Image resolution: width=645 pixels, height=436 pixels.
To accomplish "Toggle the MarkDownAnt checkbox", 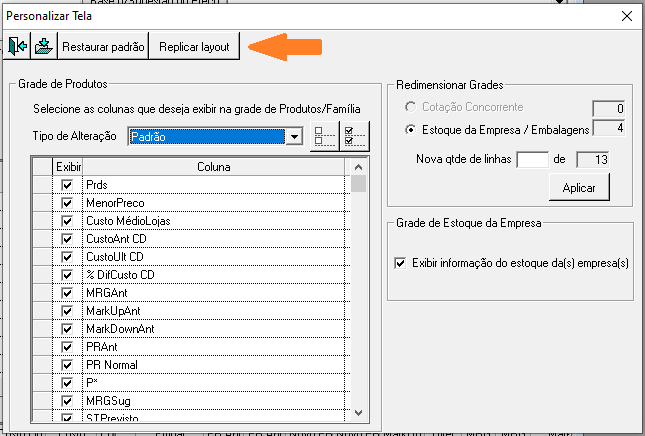I will 67,329.
